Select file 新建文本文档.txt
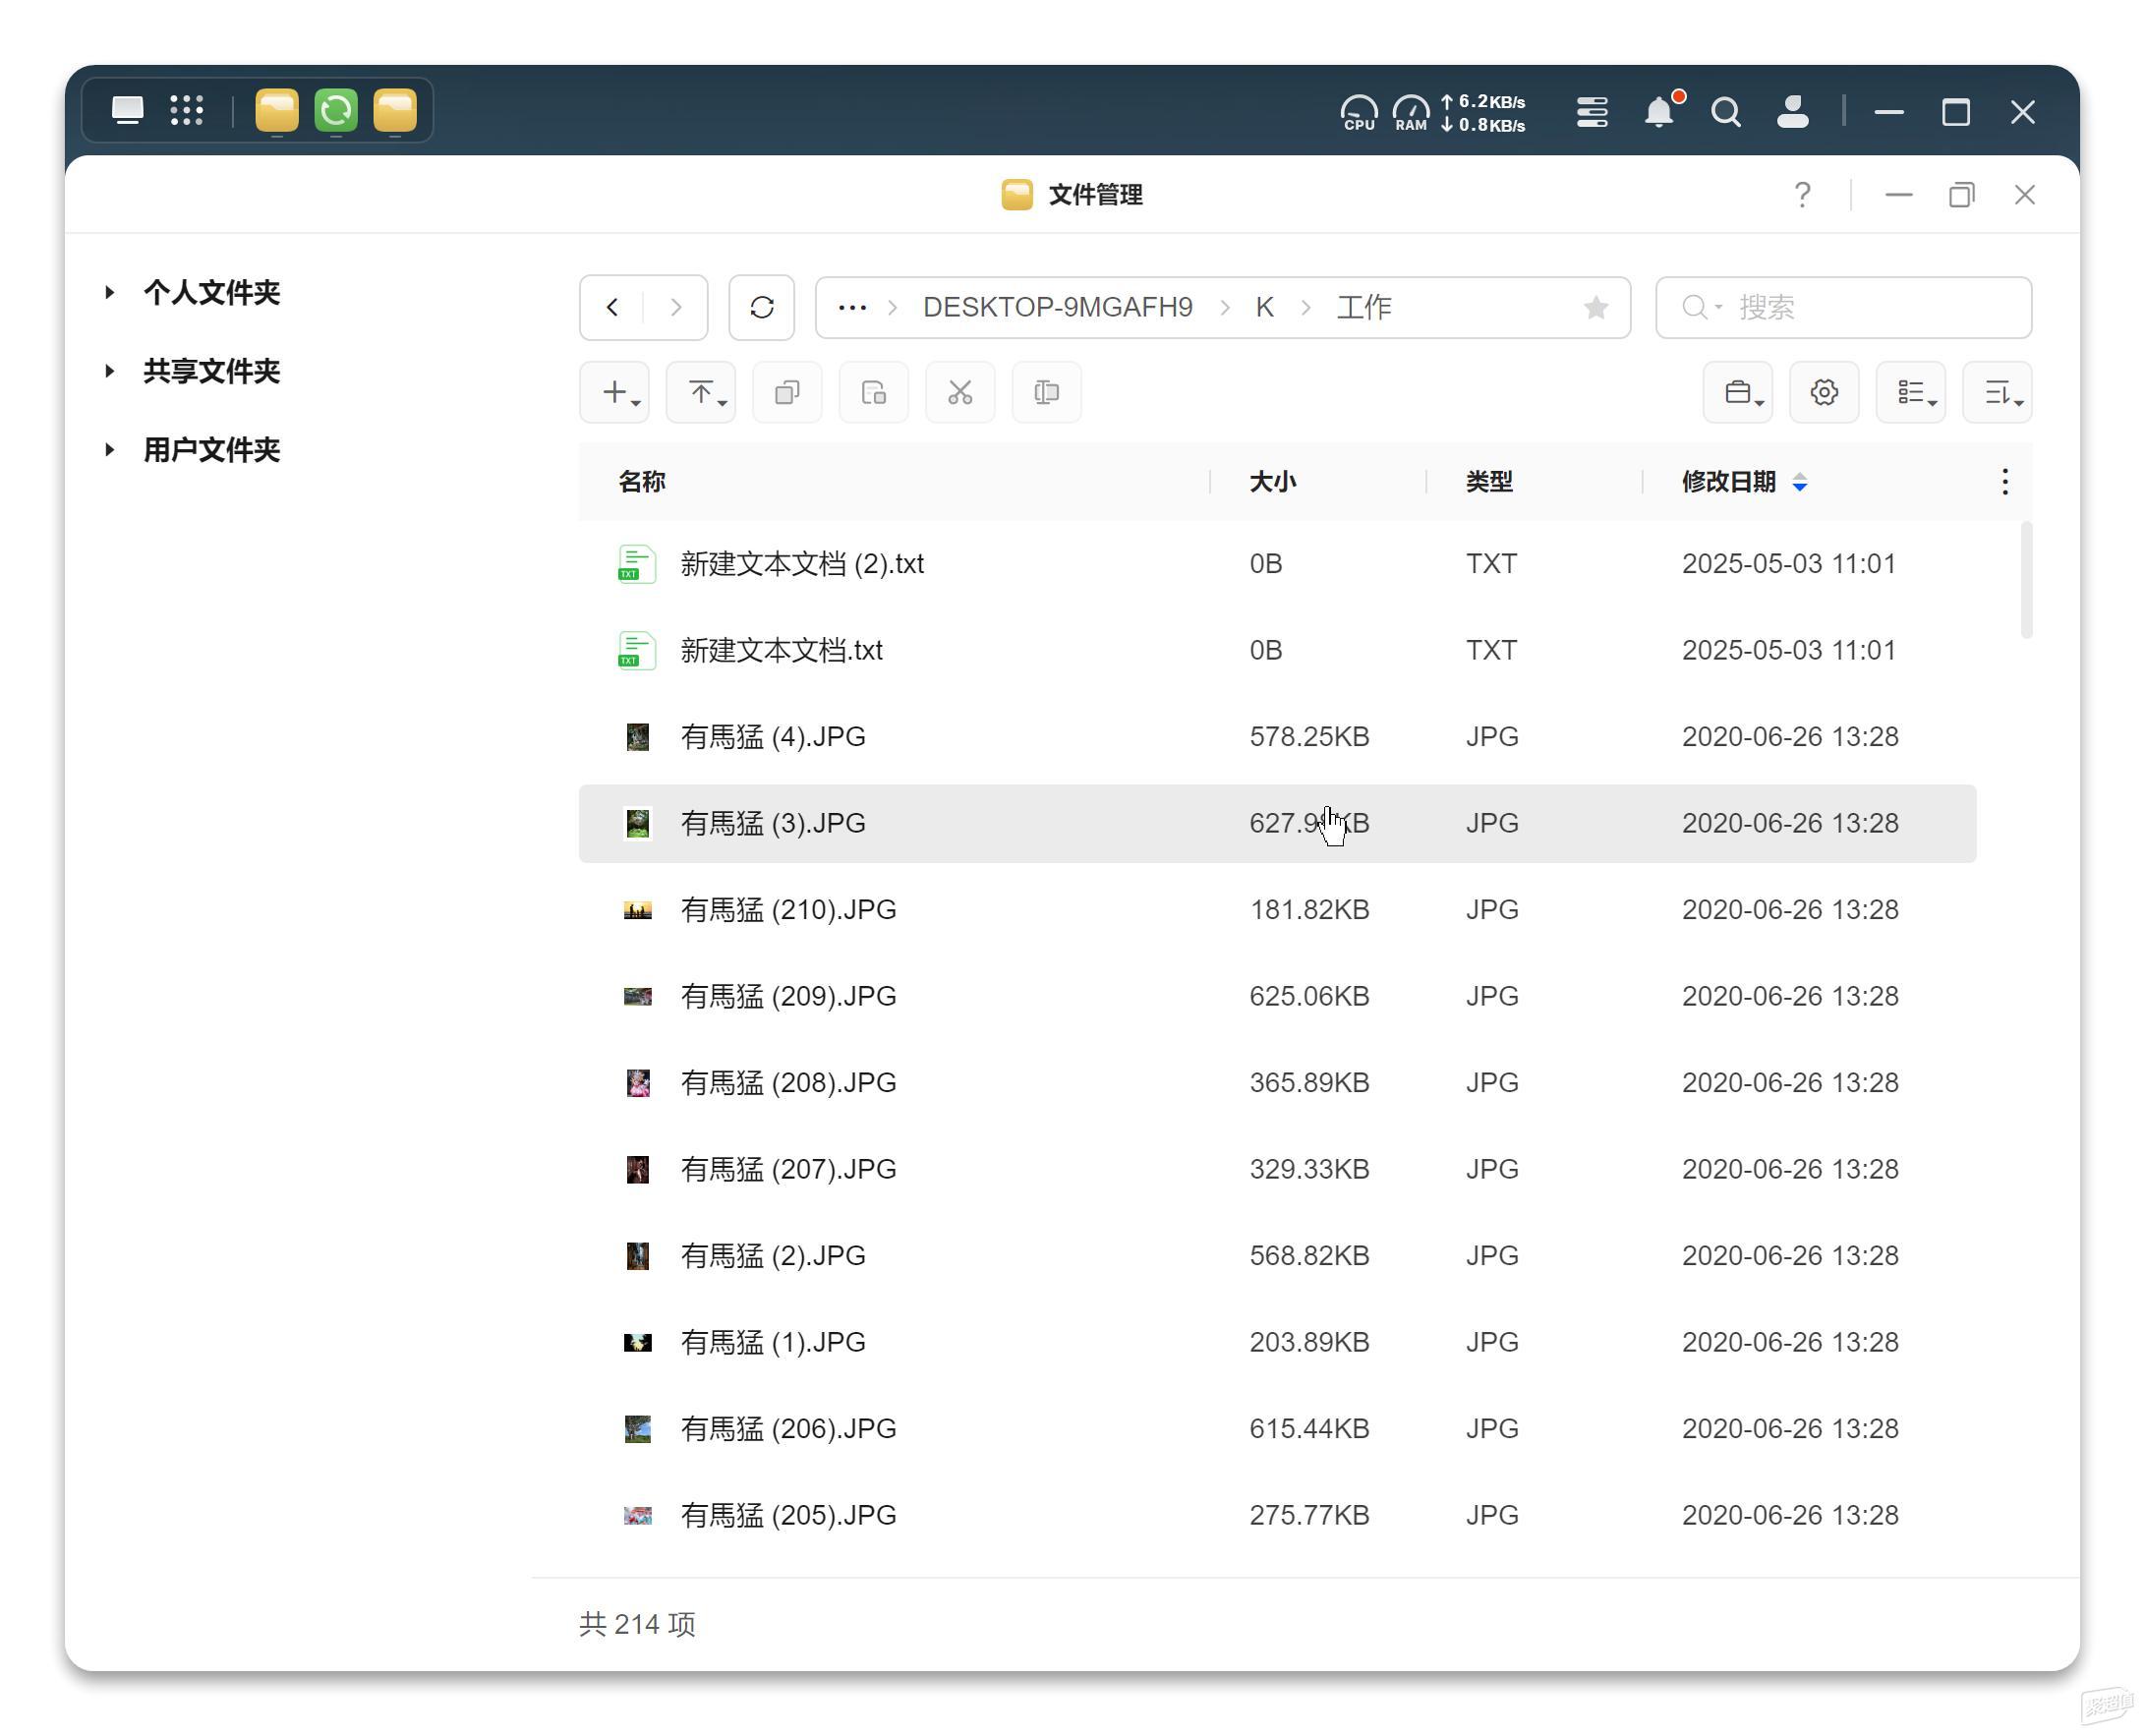The height and width of the screenshot is (1736, 2145). point(1277,650)
